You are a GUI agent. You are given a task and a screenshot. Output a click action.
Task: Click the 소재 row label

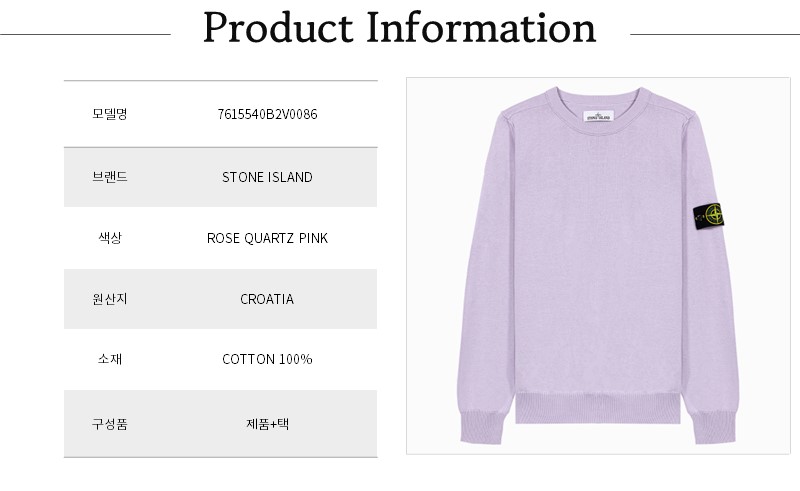tap(109, 359)
